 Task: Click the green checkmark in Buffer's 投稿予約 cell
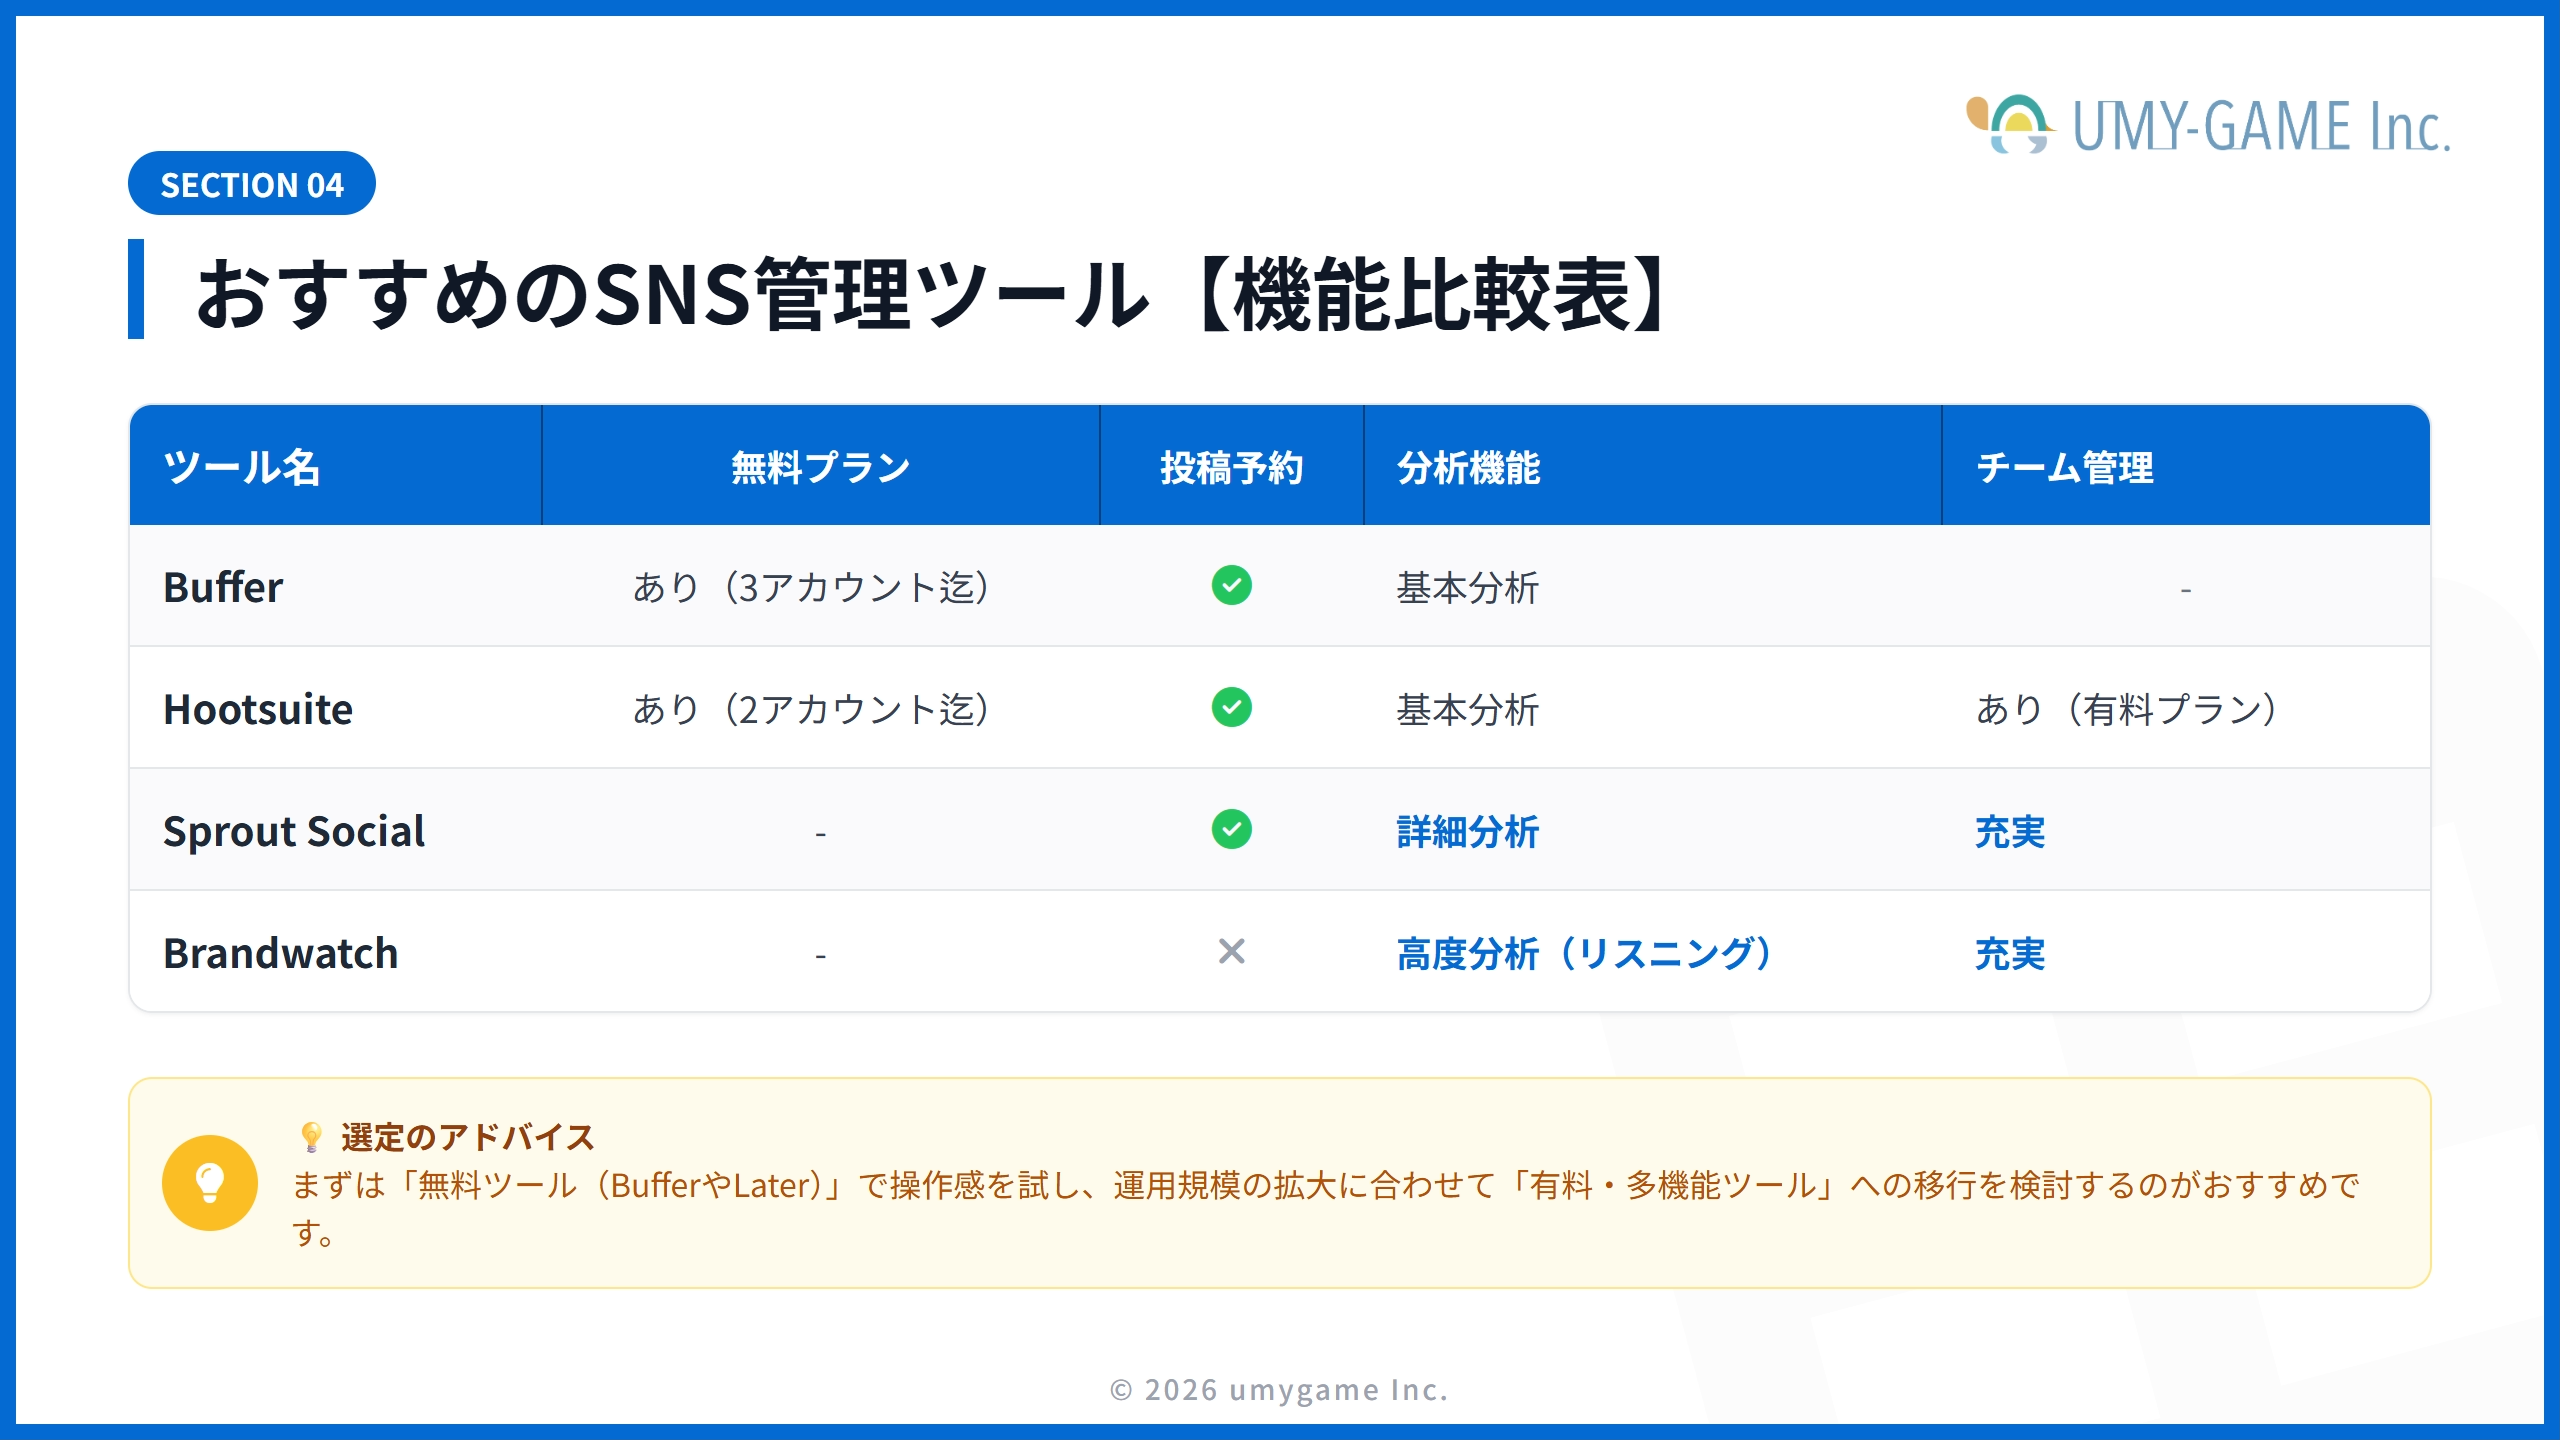point(1231,586)
